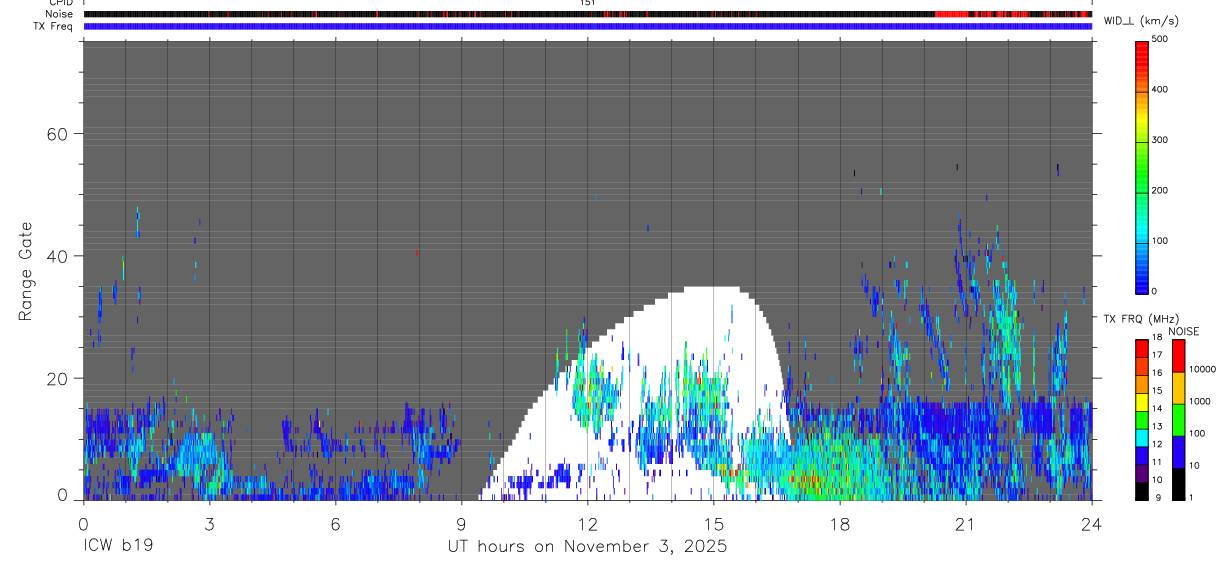
Task: Click the yellow swatch in the TX FRQ legend
Action: (x=1141, y=400)
